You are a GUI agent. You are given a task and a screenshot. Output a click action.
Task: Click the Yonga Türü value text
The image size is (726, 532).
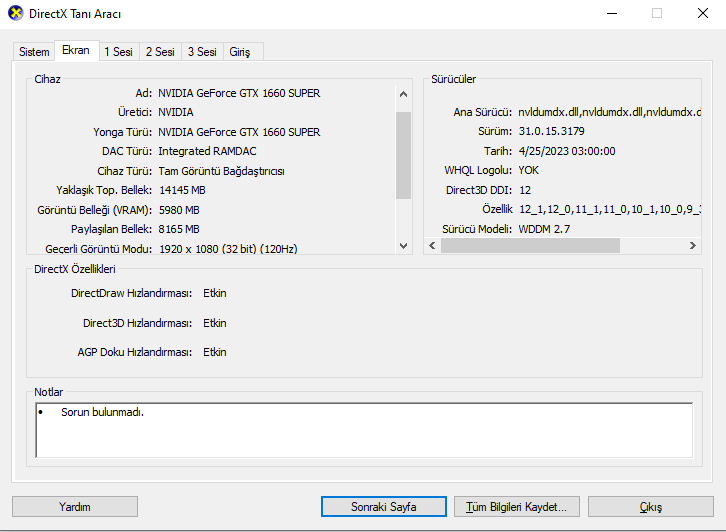pos(239,132)
